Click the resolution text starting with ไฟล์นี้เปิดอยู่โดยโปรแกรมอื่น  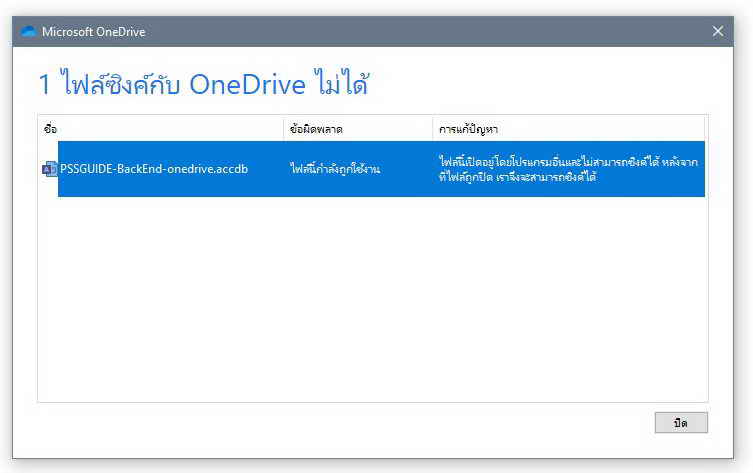pyautogui.click(x=568, y=169)
